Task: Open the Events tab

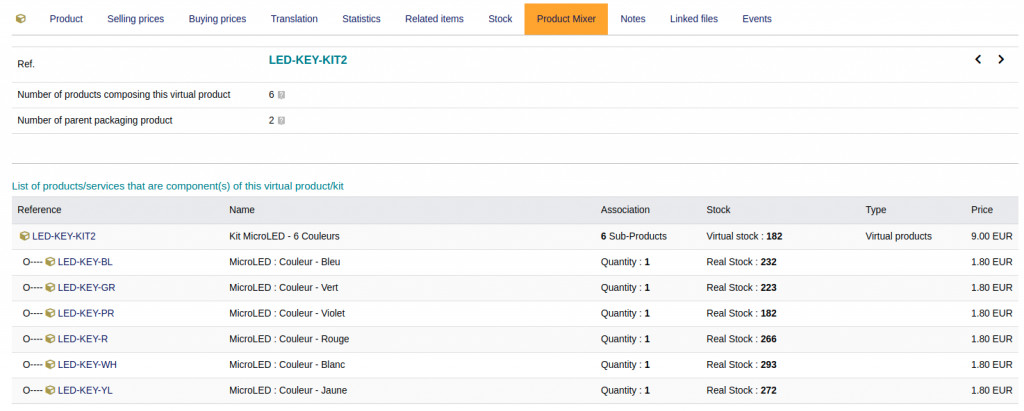Action: click(757, 19)
